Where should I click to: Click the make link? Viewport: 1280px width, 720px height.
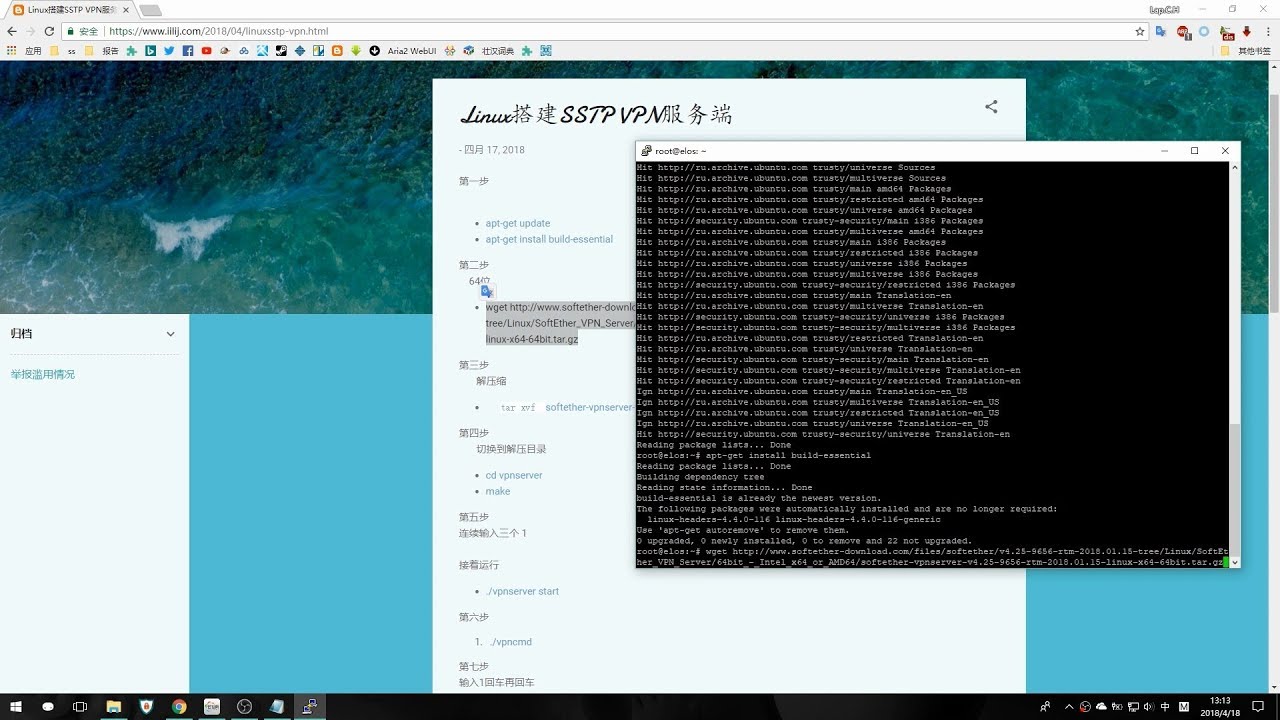pyautogui.click(x=498, y=491)
